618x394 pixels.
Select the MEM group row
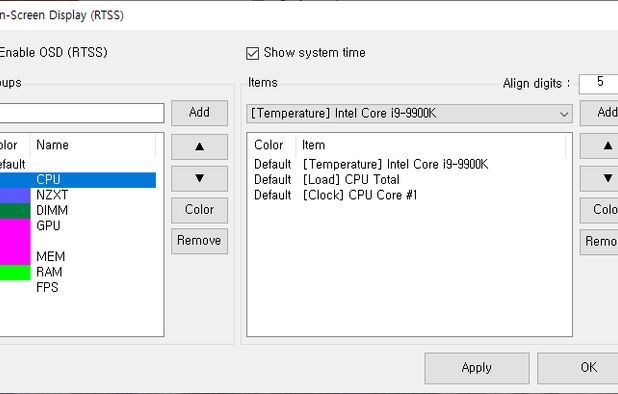point(78,256)
